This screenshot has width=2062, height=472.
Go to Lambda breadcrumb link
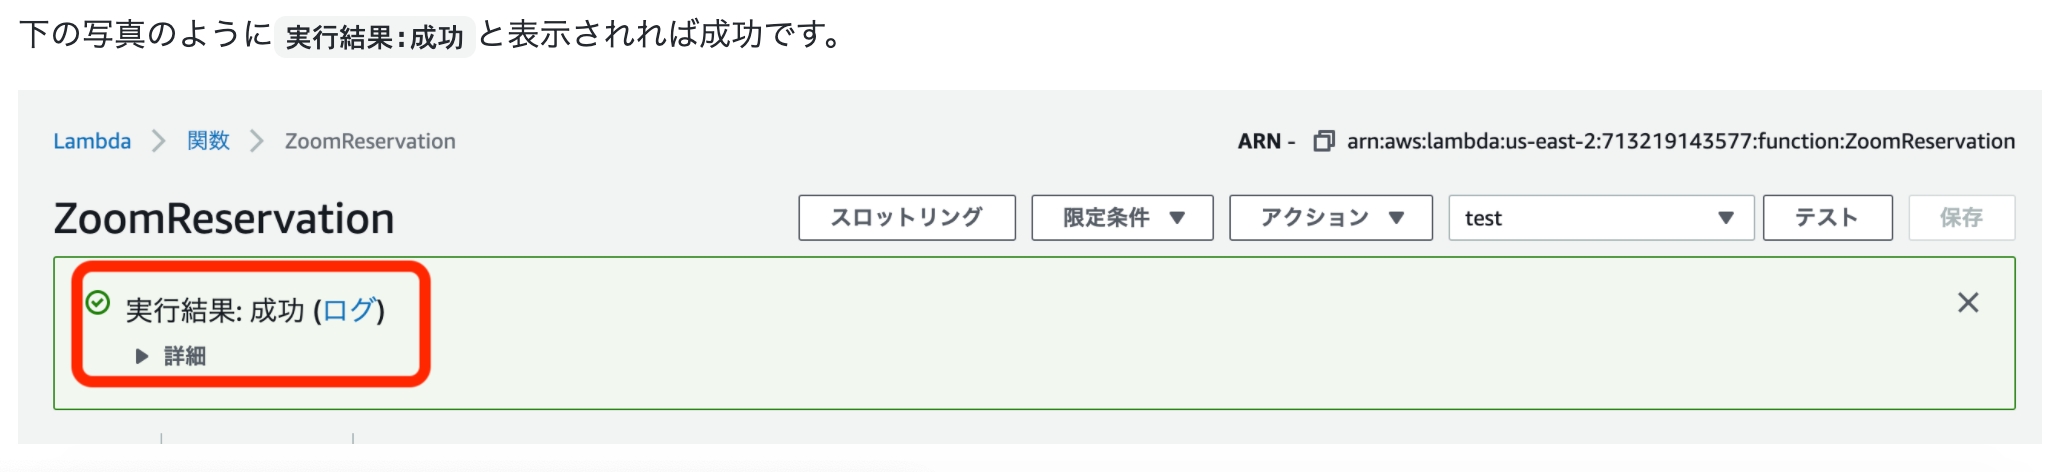[92, 141]
